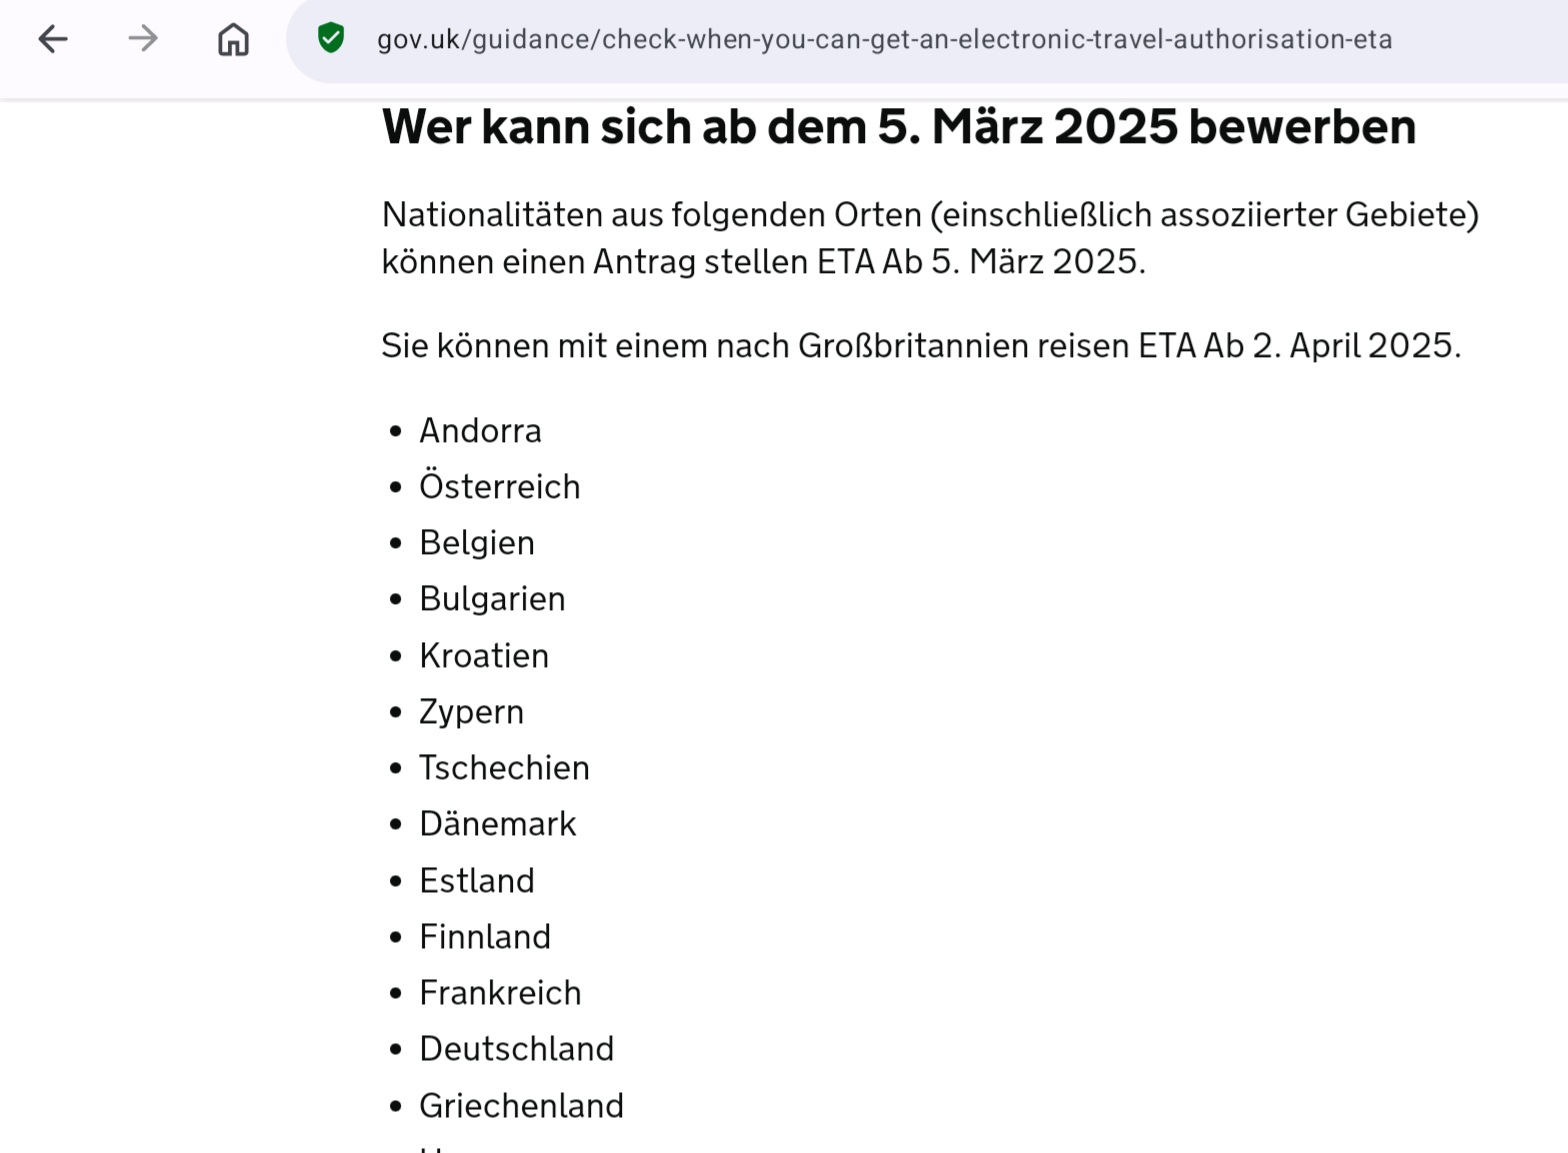Screen dimensions: 1568x1153
Task: Click the heading about 5. März 2025
Action: 899,127
